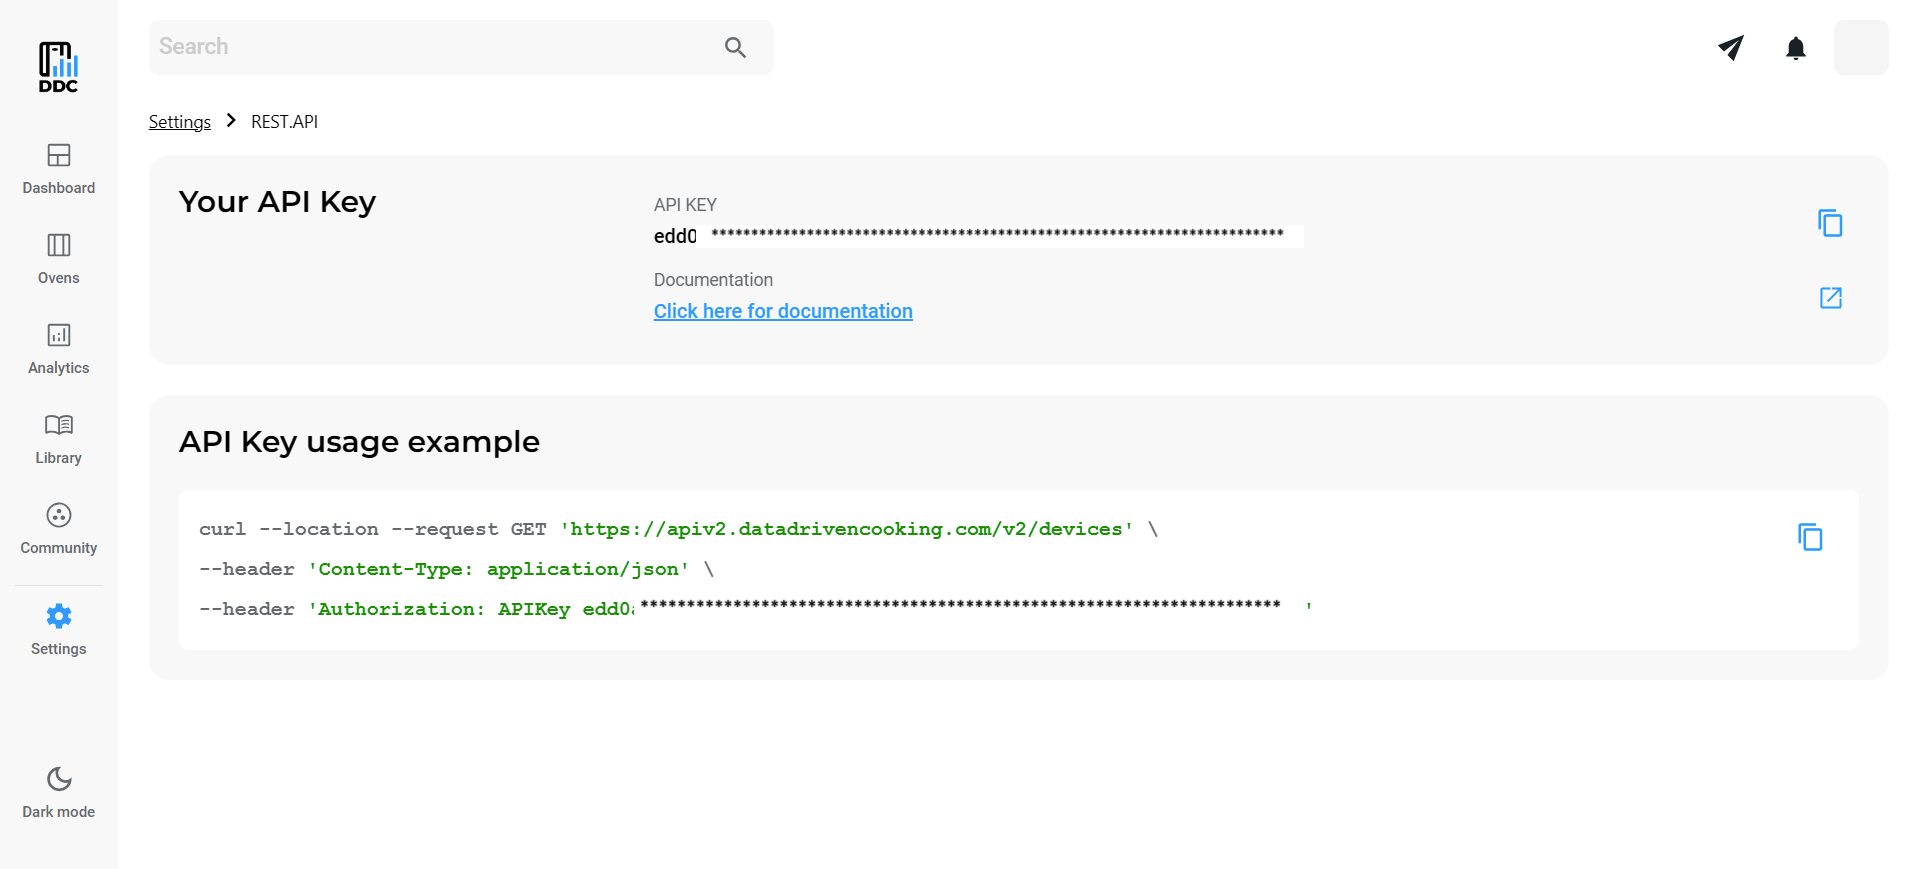Navigate to the Community page
The image size is (1920, 869).
click(x=59, y=529)
